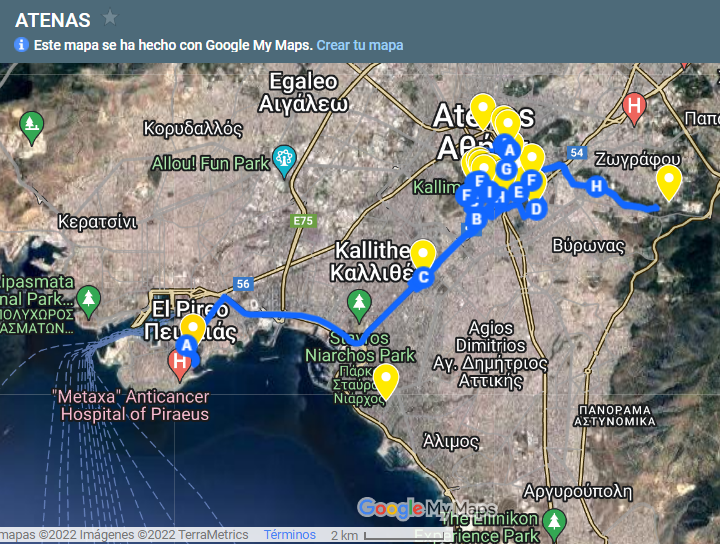Image resolution: width=720 pixels, height=556 pixels.
Task: Click the 'Allou! Fun Park' label
Action: (x=210, y=163)
